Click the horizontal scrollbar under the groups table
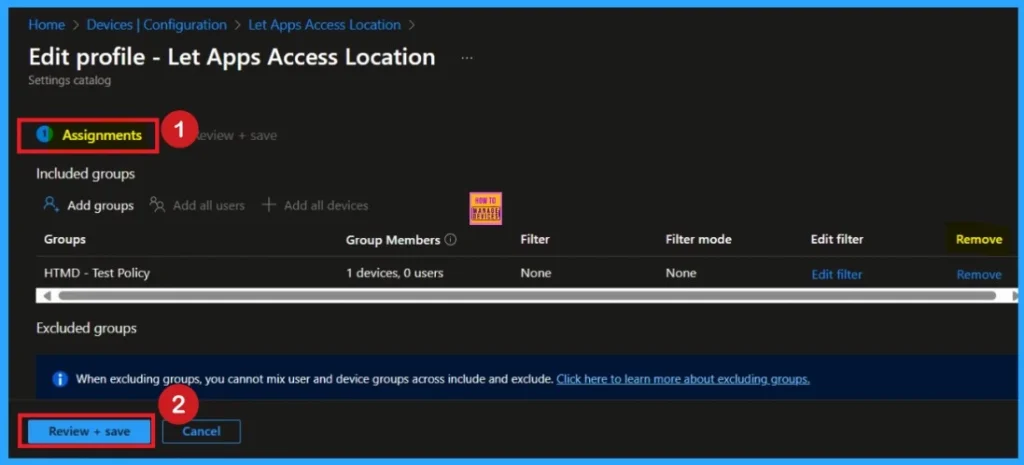Screen dimensions: 1024x465 pos(520,296)
